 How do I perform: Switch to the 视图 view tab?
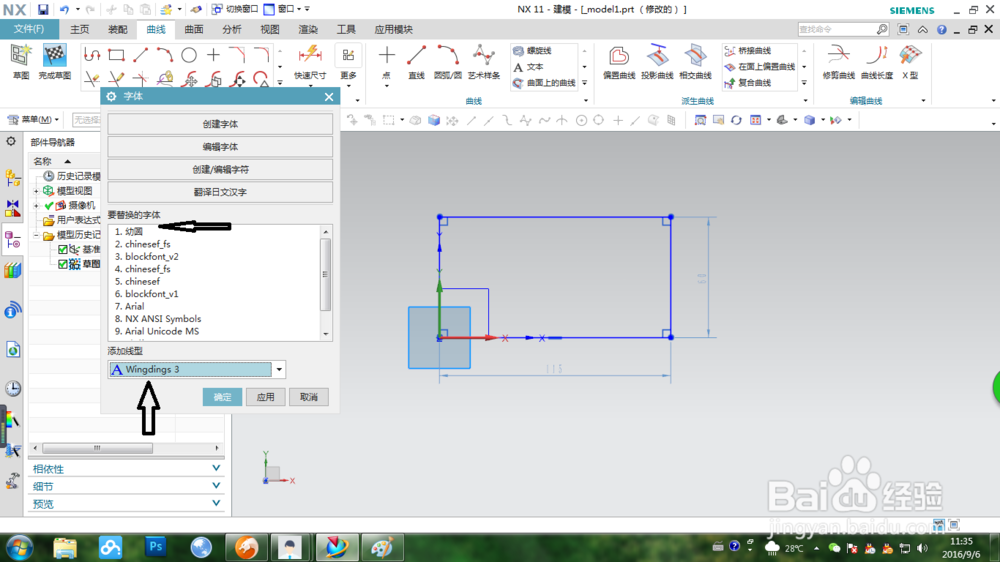(270, 29)
